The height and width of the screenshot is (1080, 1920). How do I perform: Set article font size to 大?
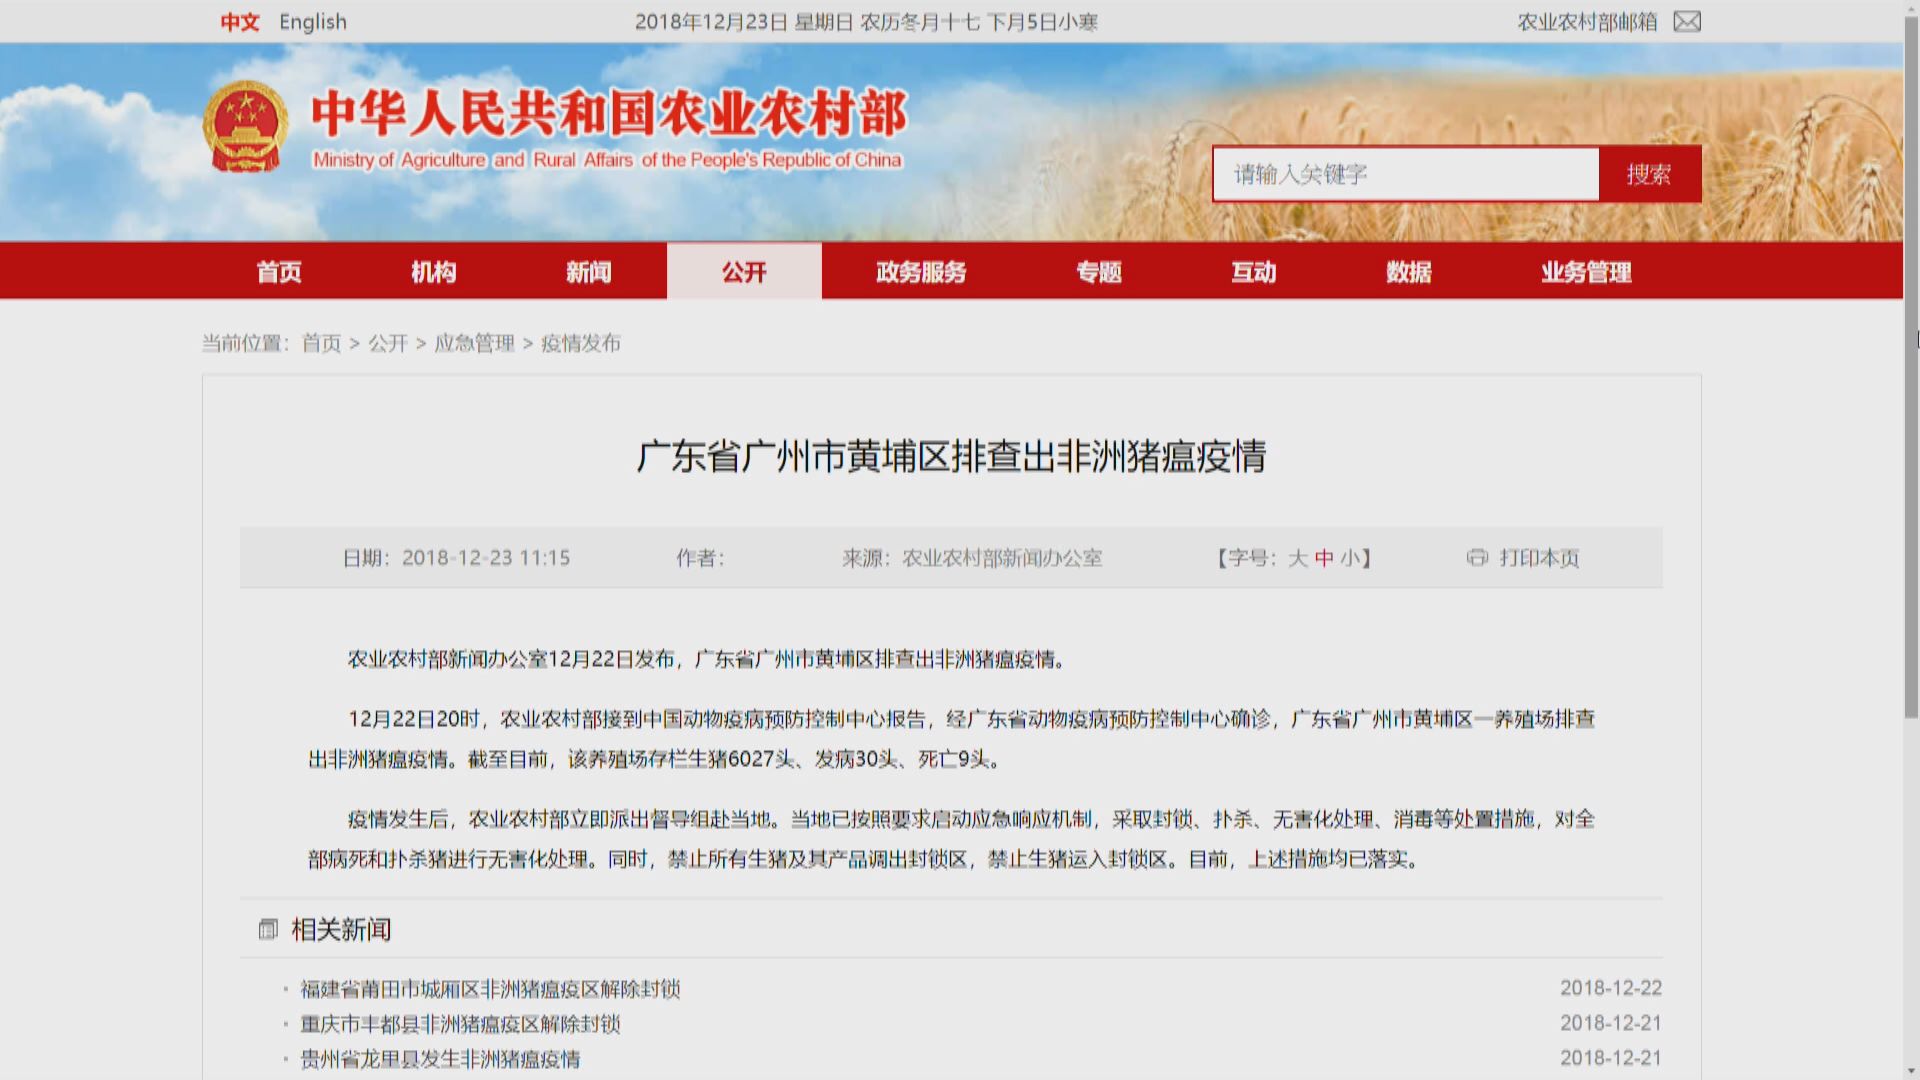1300,558
